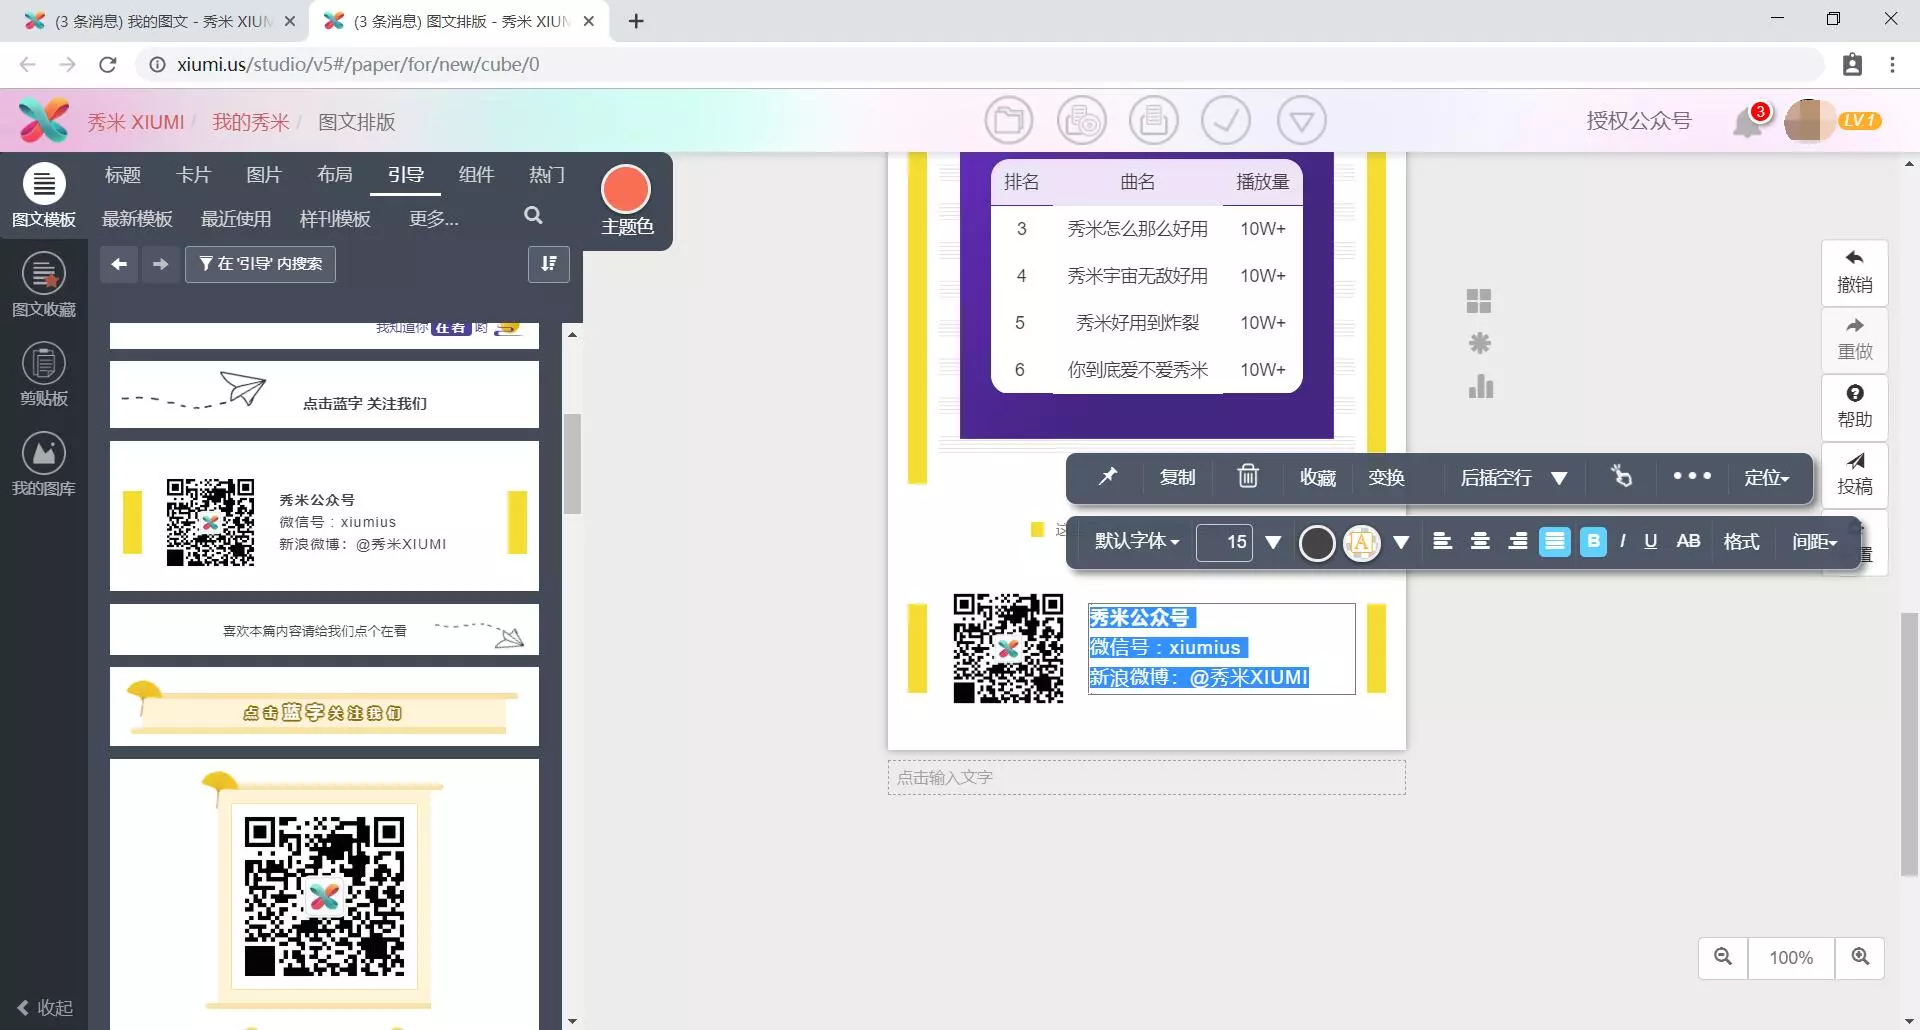Click the font size input showing 15
Viewport: 1920px width, 1030px height.
pos(1224,542)
